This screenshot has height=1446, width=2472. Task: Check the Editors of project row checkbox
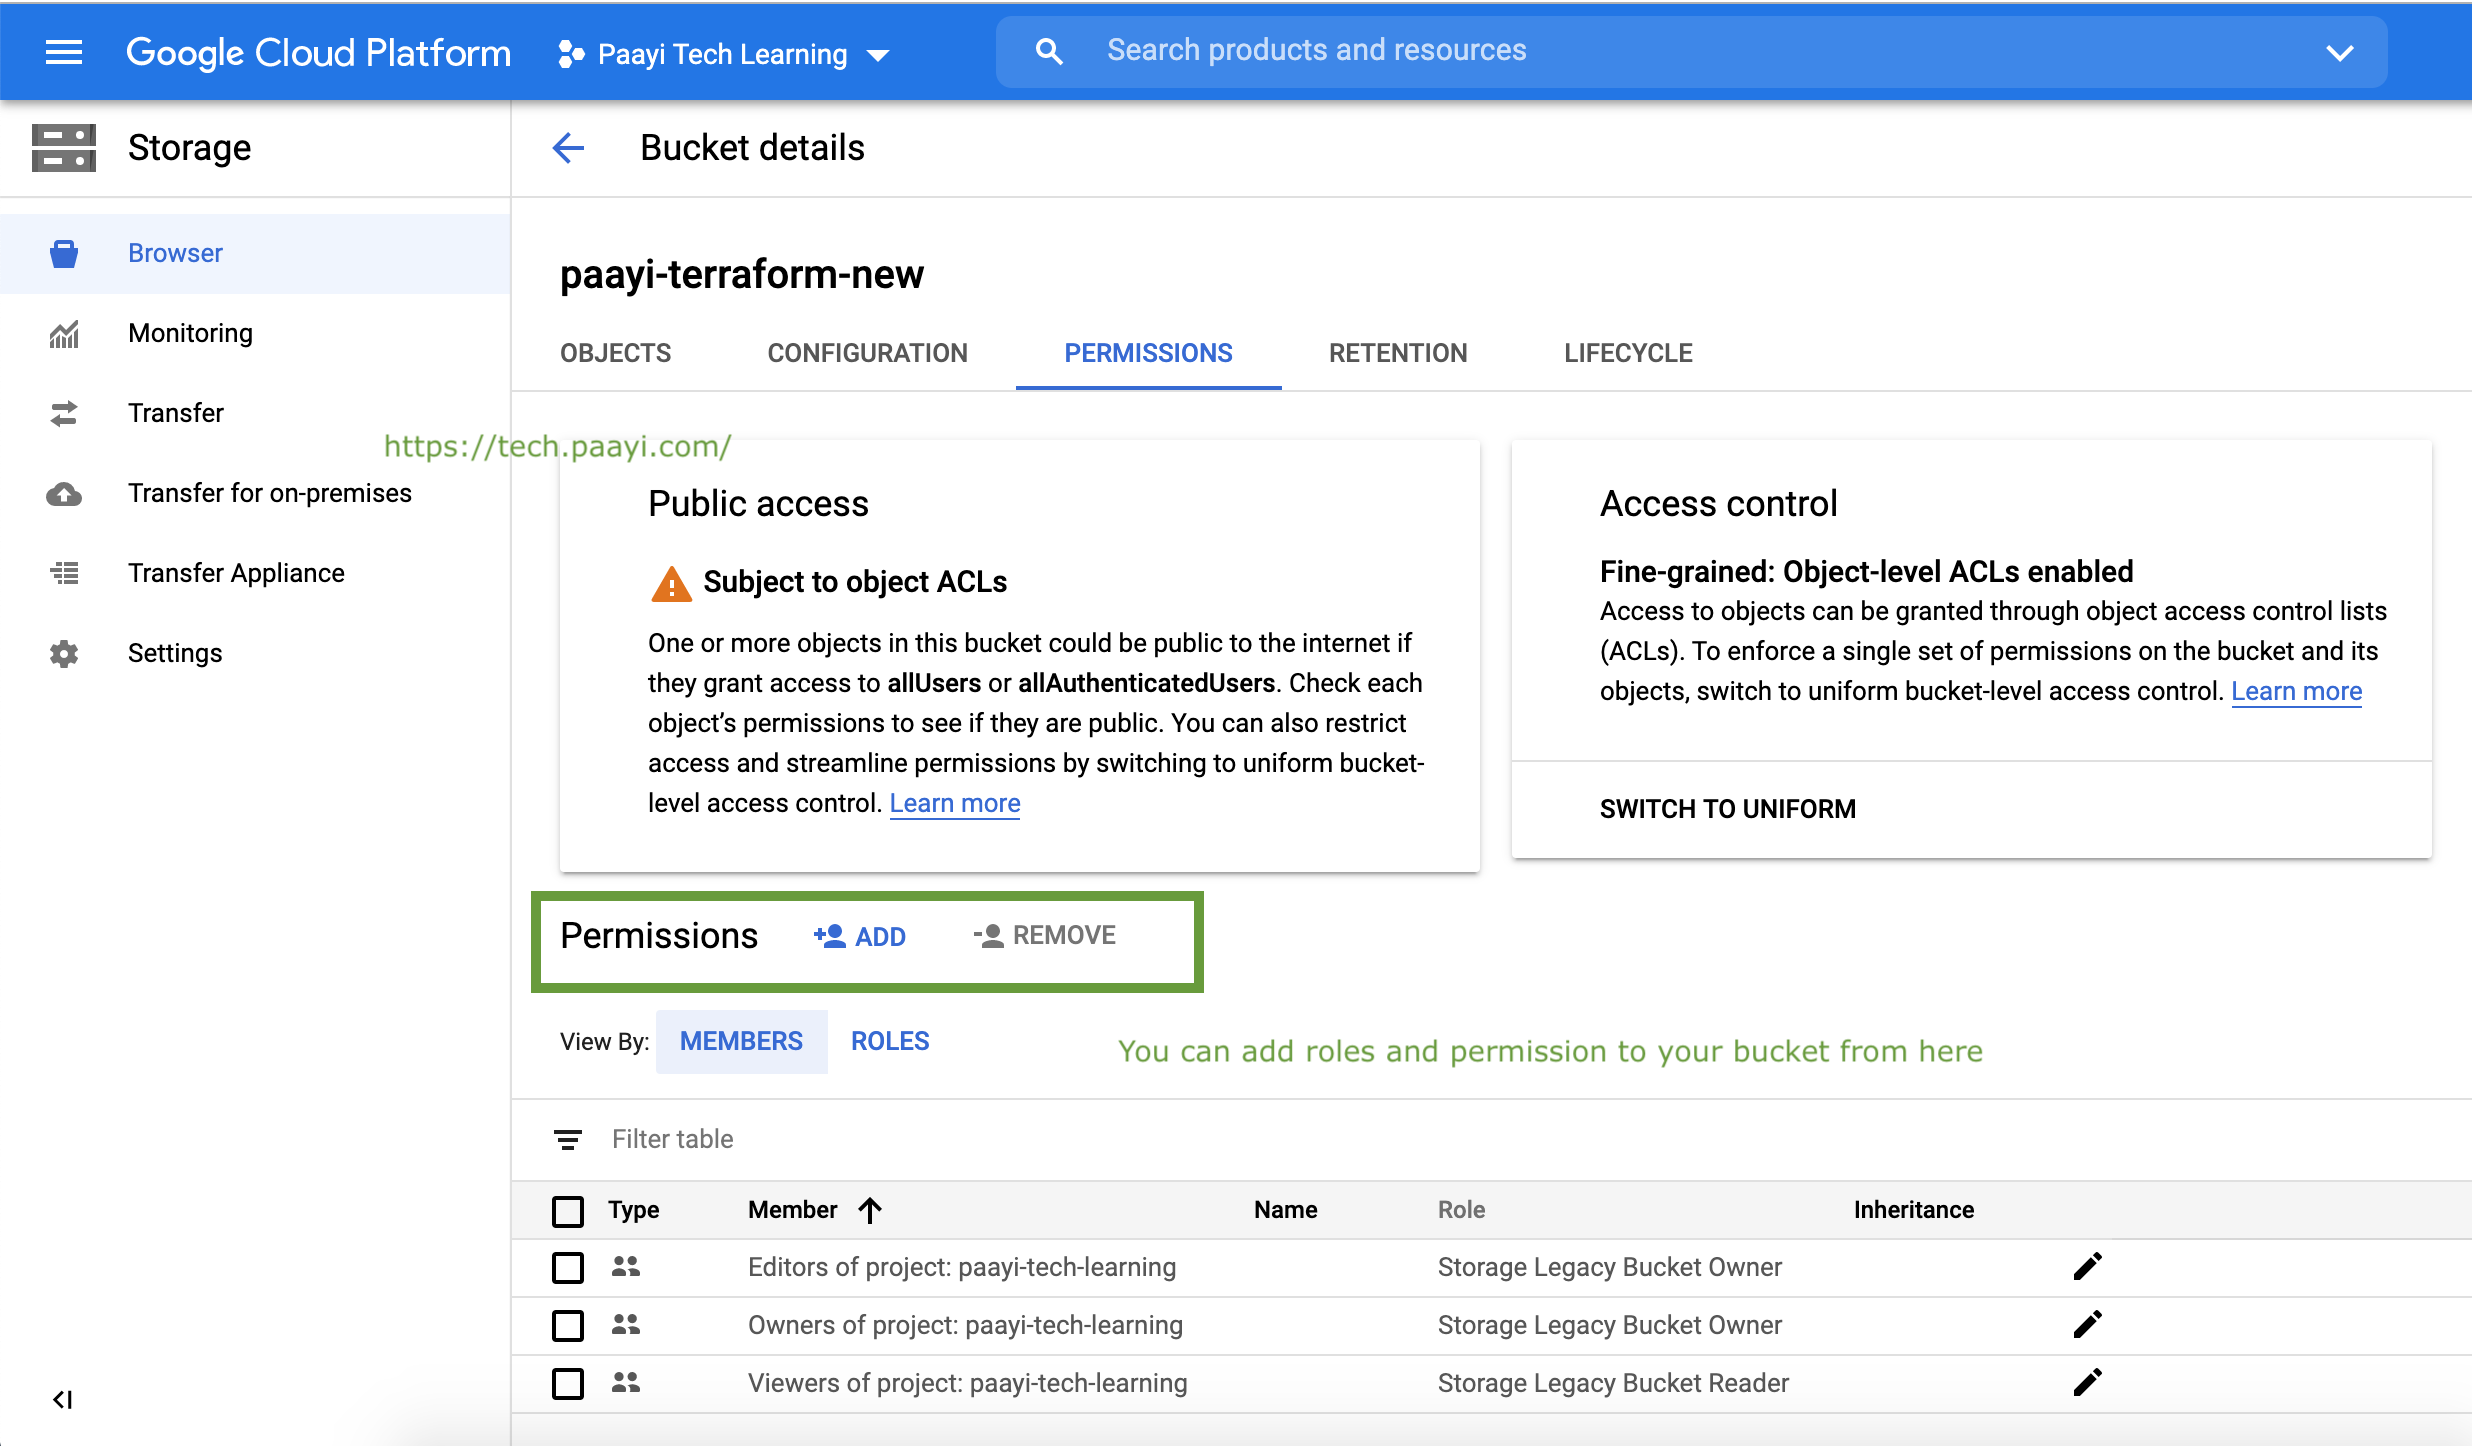pyautogui.click(x=568, y=1267)
